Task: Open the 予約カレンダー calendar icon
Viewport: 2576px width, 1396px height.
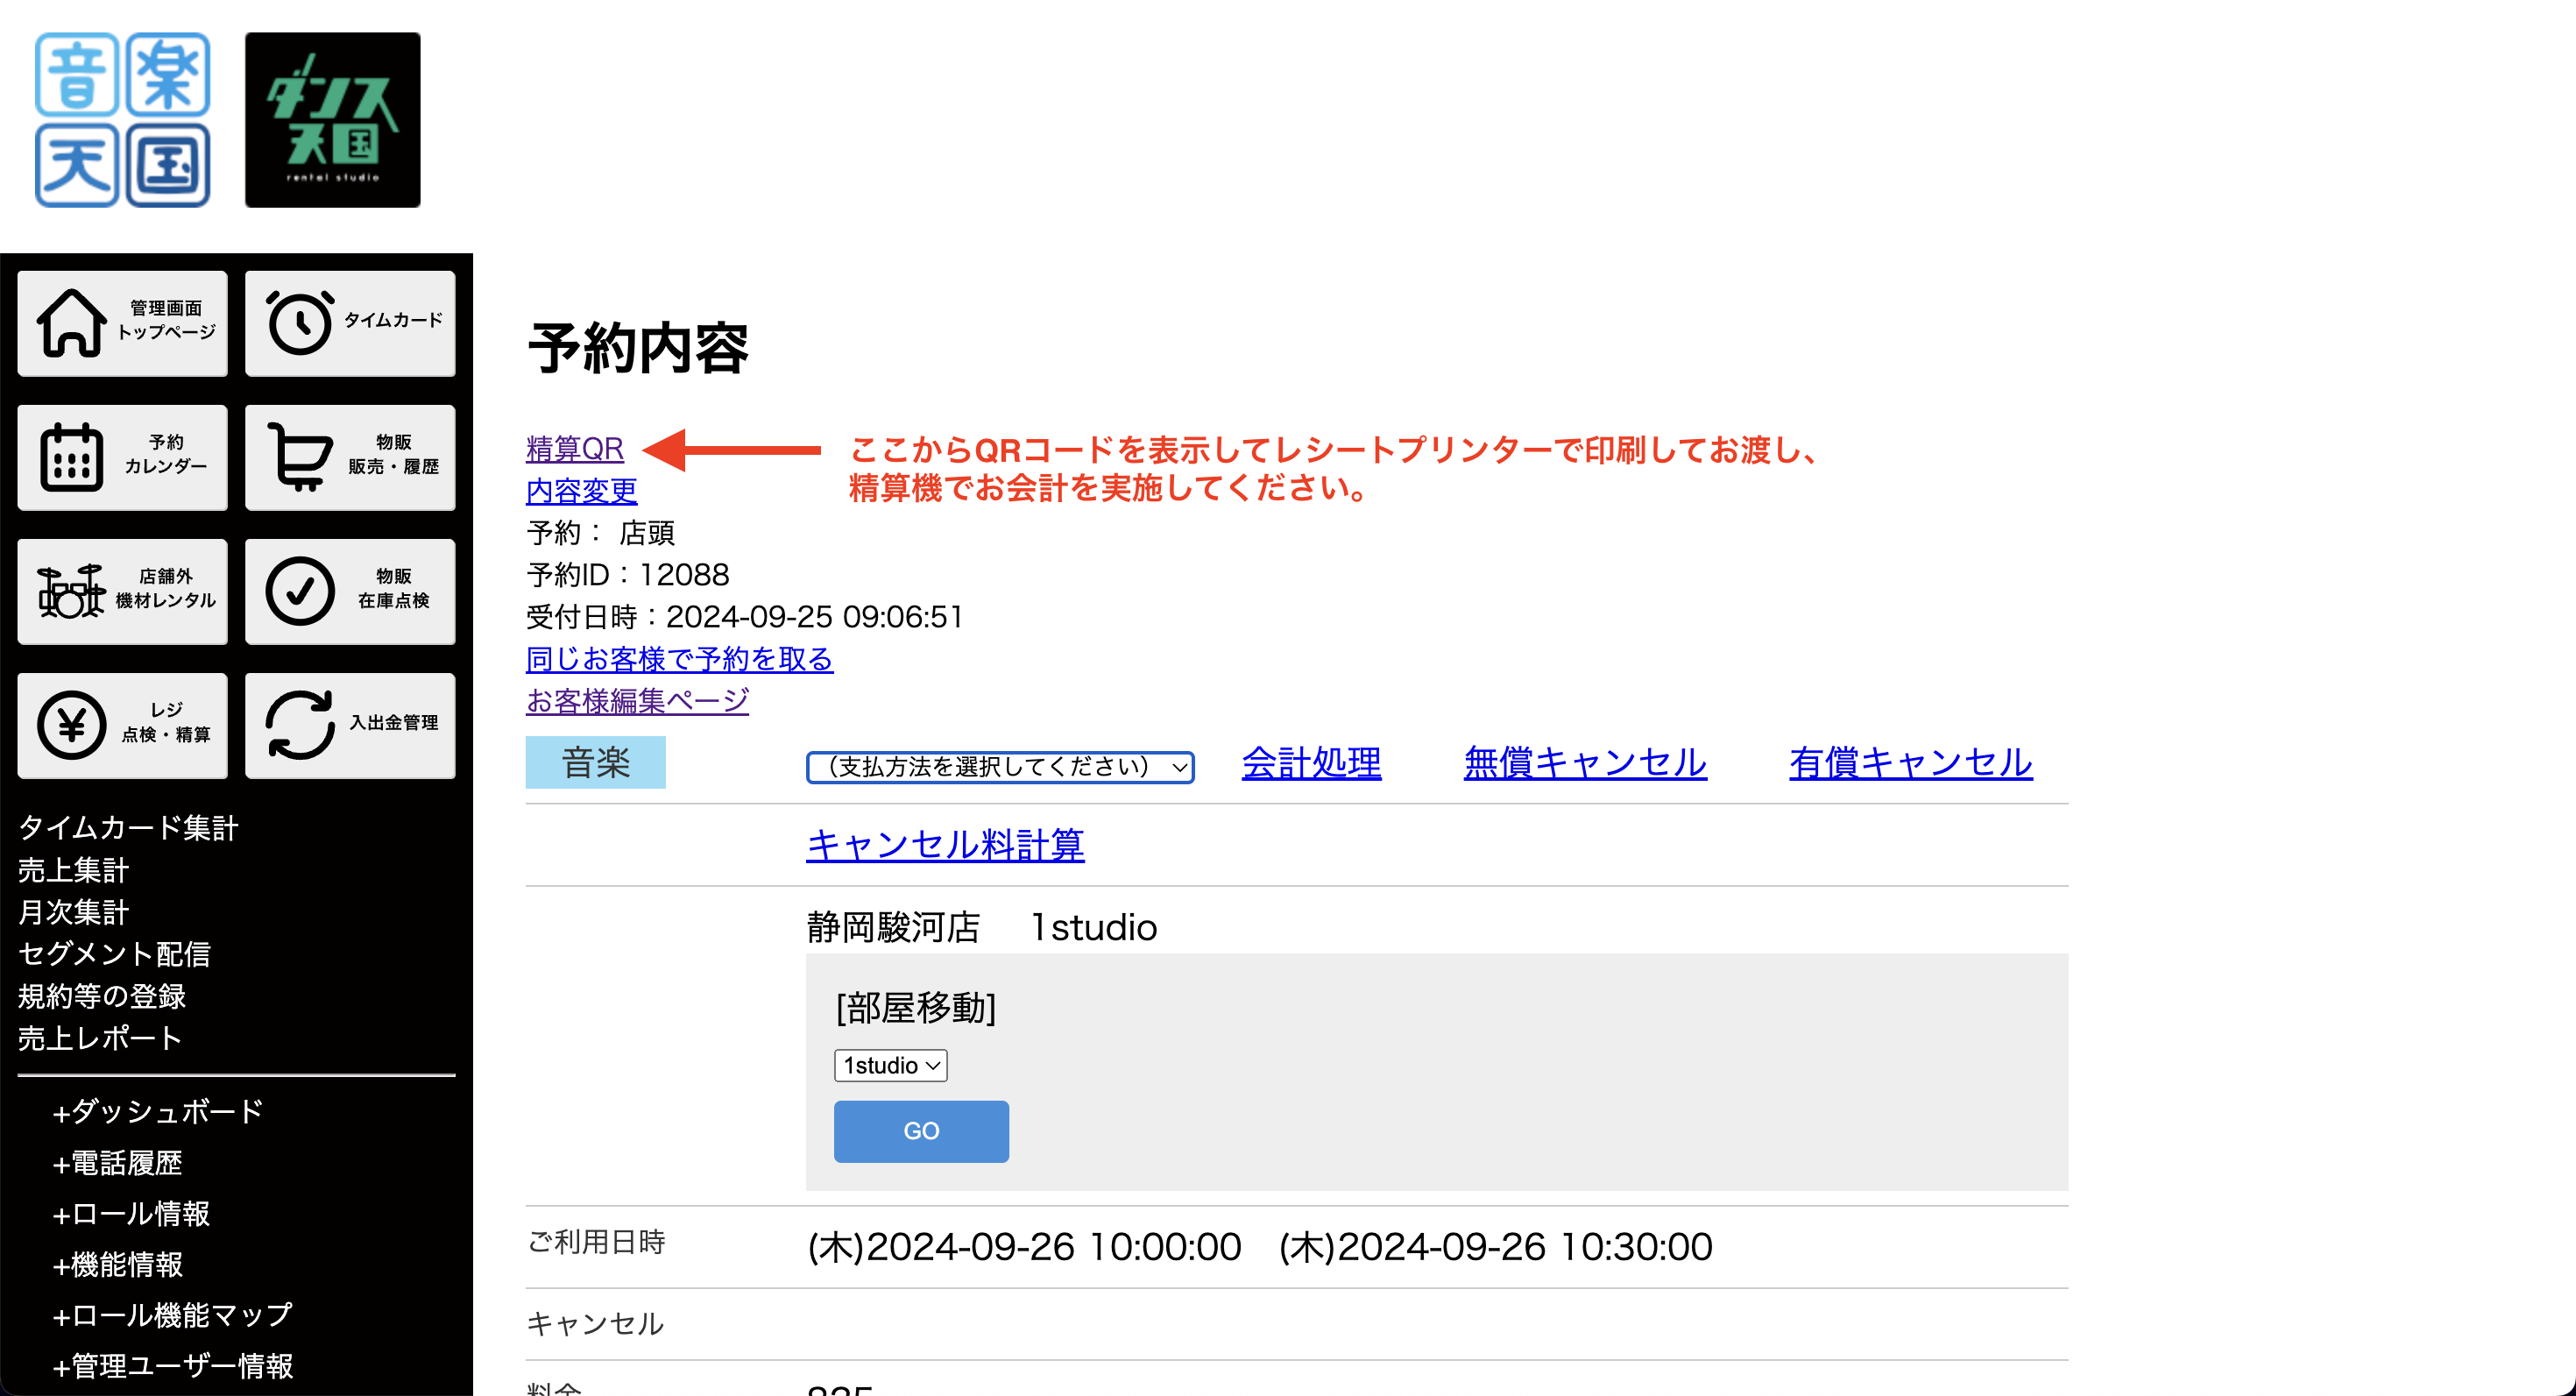Action: click(71, 457)
